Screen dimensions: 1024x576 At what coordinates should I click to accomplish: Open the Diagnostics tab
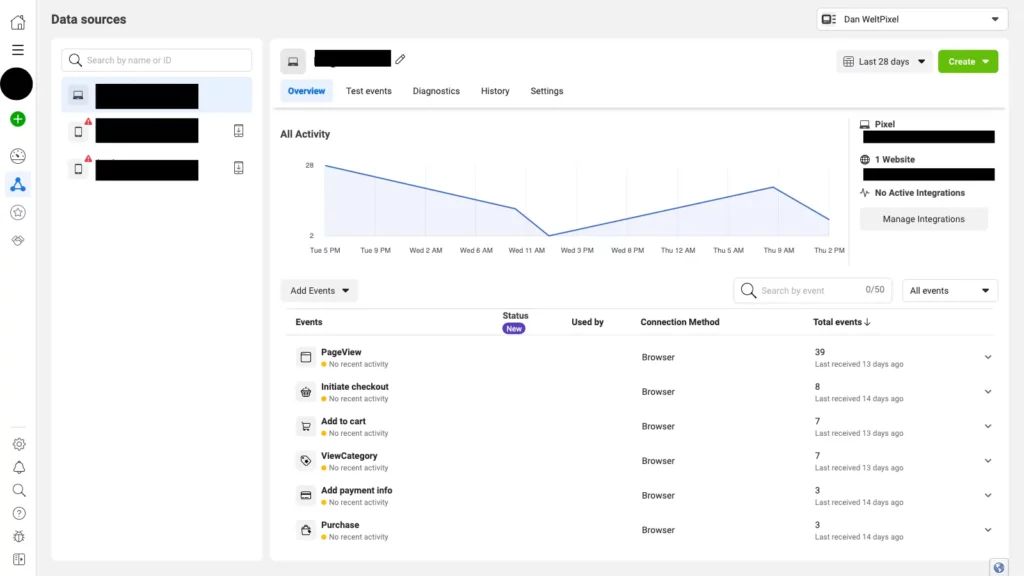pyautogui.click(x=436, y=91)
